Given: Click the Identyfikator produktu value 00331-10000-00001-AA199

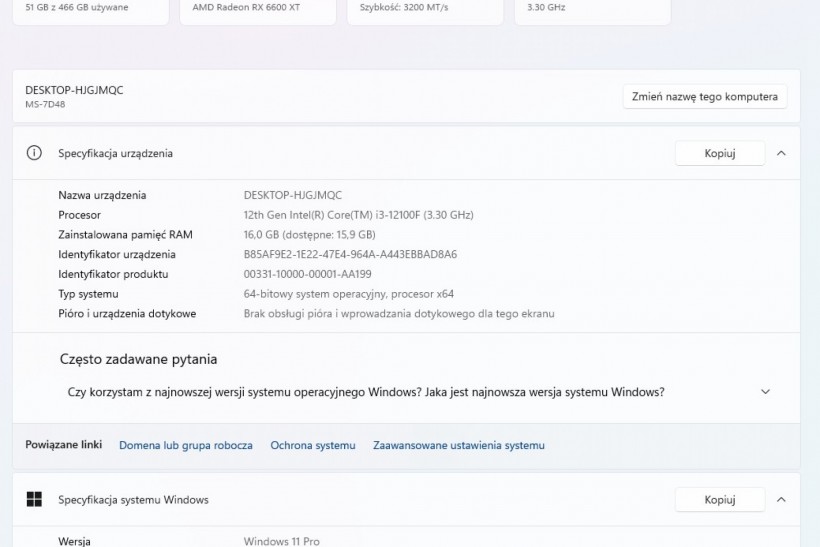Looking at the screenshot, I should click(307, 274).
